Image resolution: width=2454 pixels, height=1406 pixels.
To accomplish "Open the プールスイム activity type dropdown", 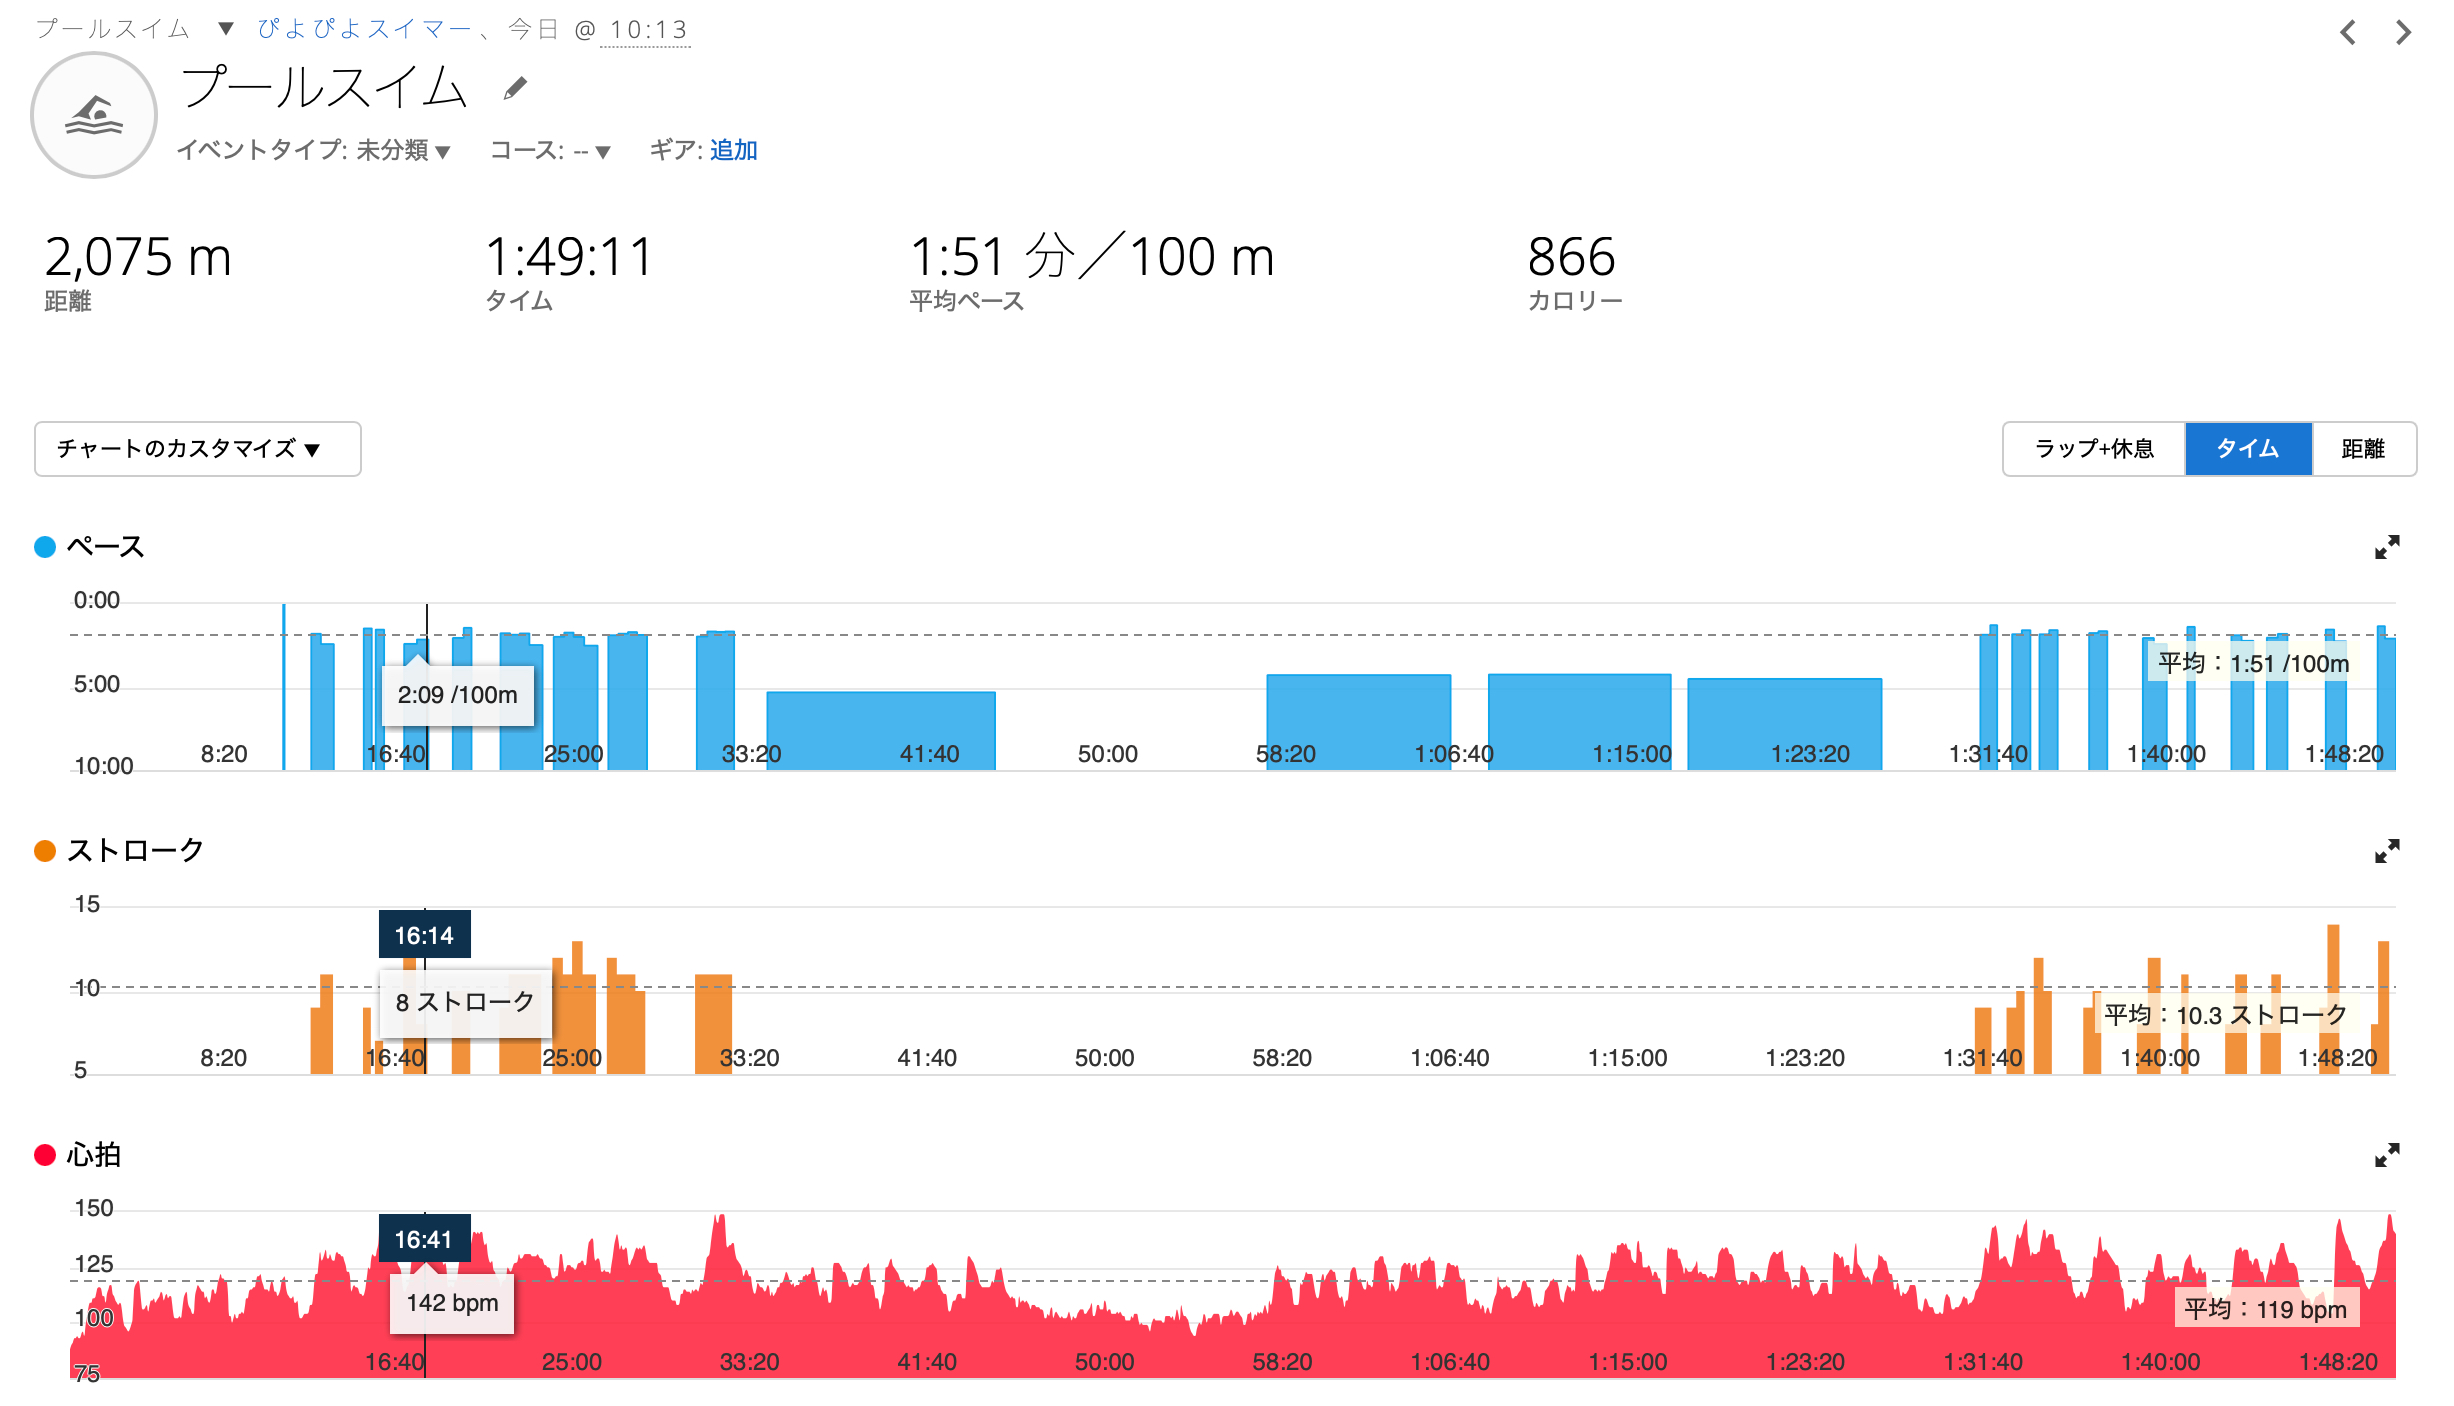I will [x=226, y=29].
